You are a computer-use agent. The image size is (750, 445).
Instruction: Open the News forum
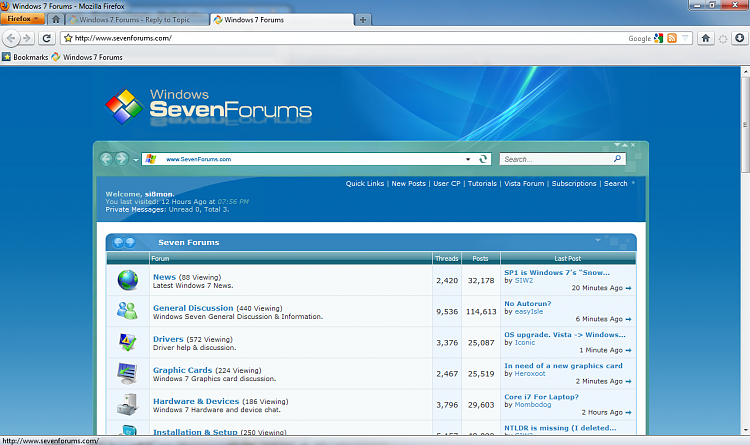pos(164,277)
